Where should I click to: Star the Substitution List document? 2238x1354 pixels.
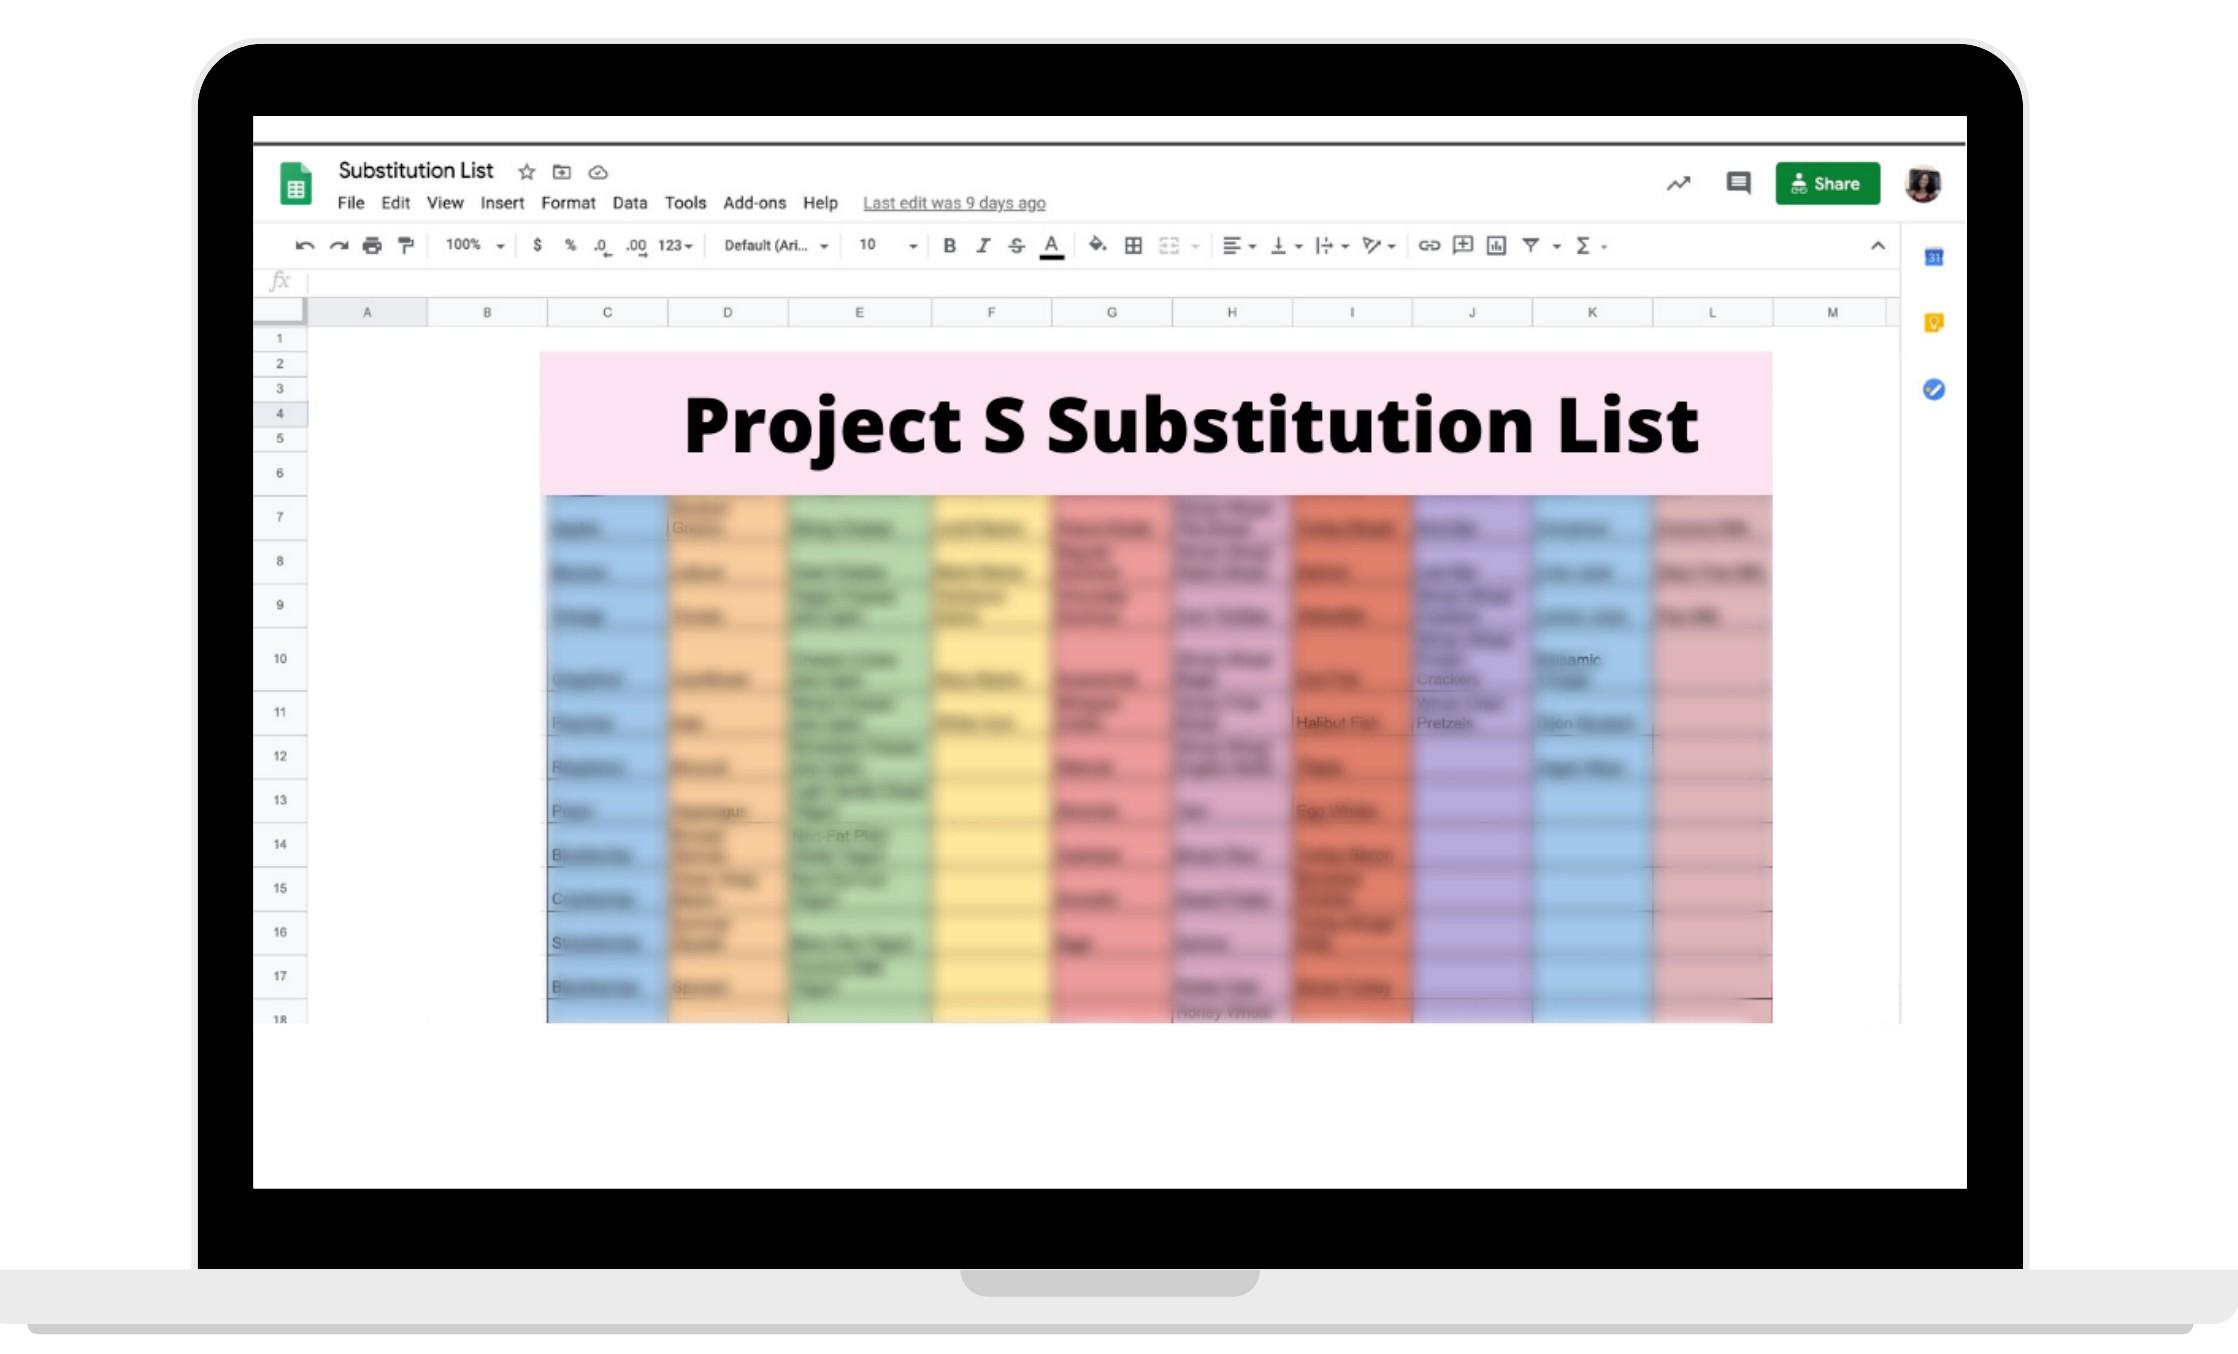[x=527, y=172]
